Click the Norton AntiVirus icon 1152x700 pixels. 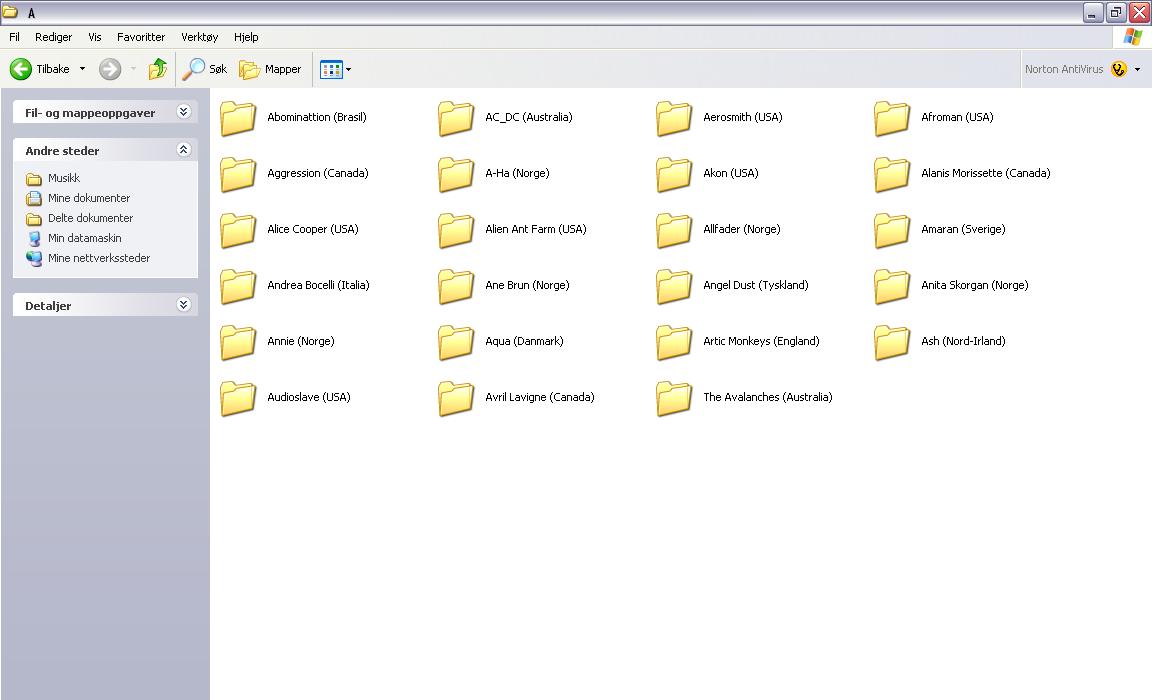(x=1119, y=69)
